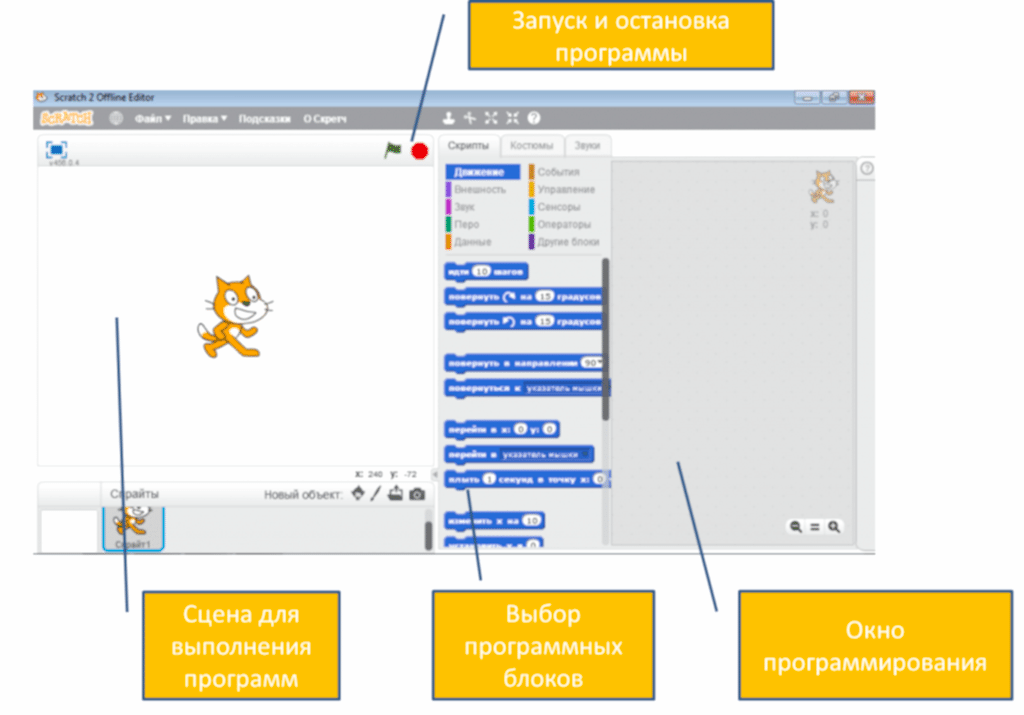Open the Подсказки menu

(x=266, y=117)
